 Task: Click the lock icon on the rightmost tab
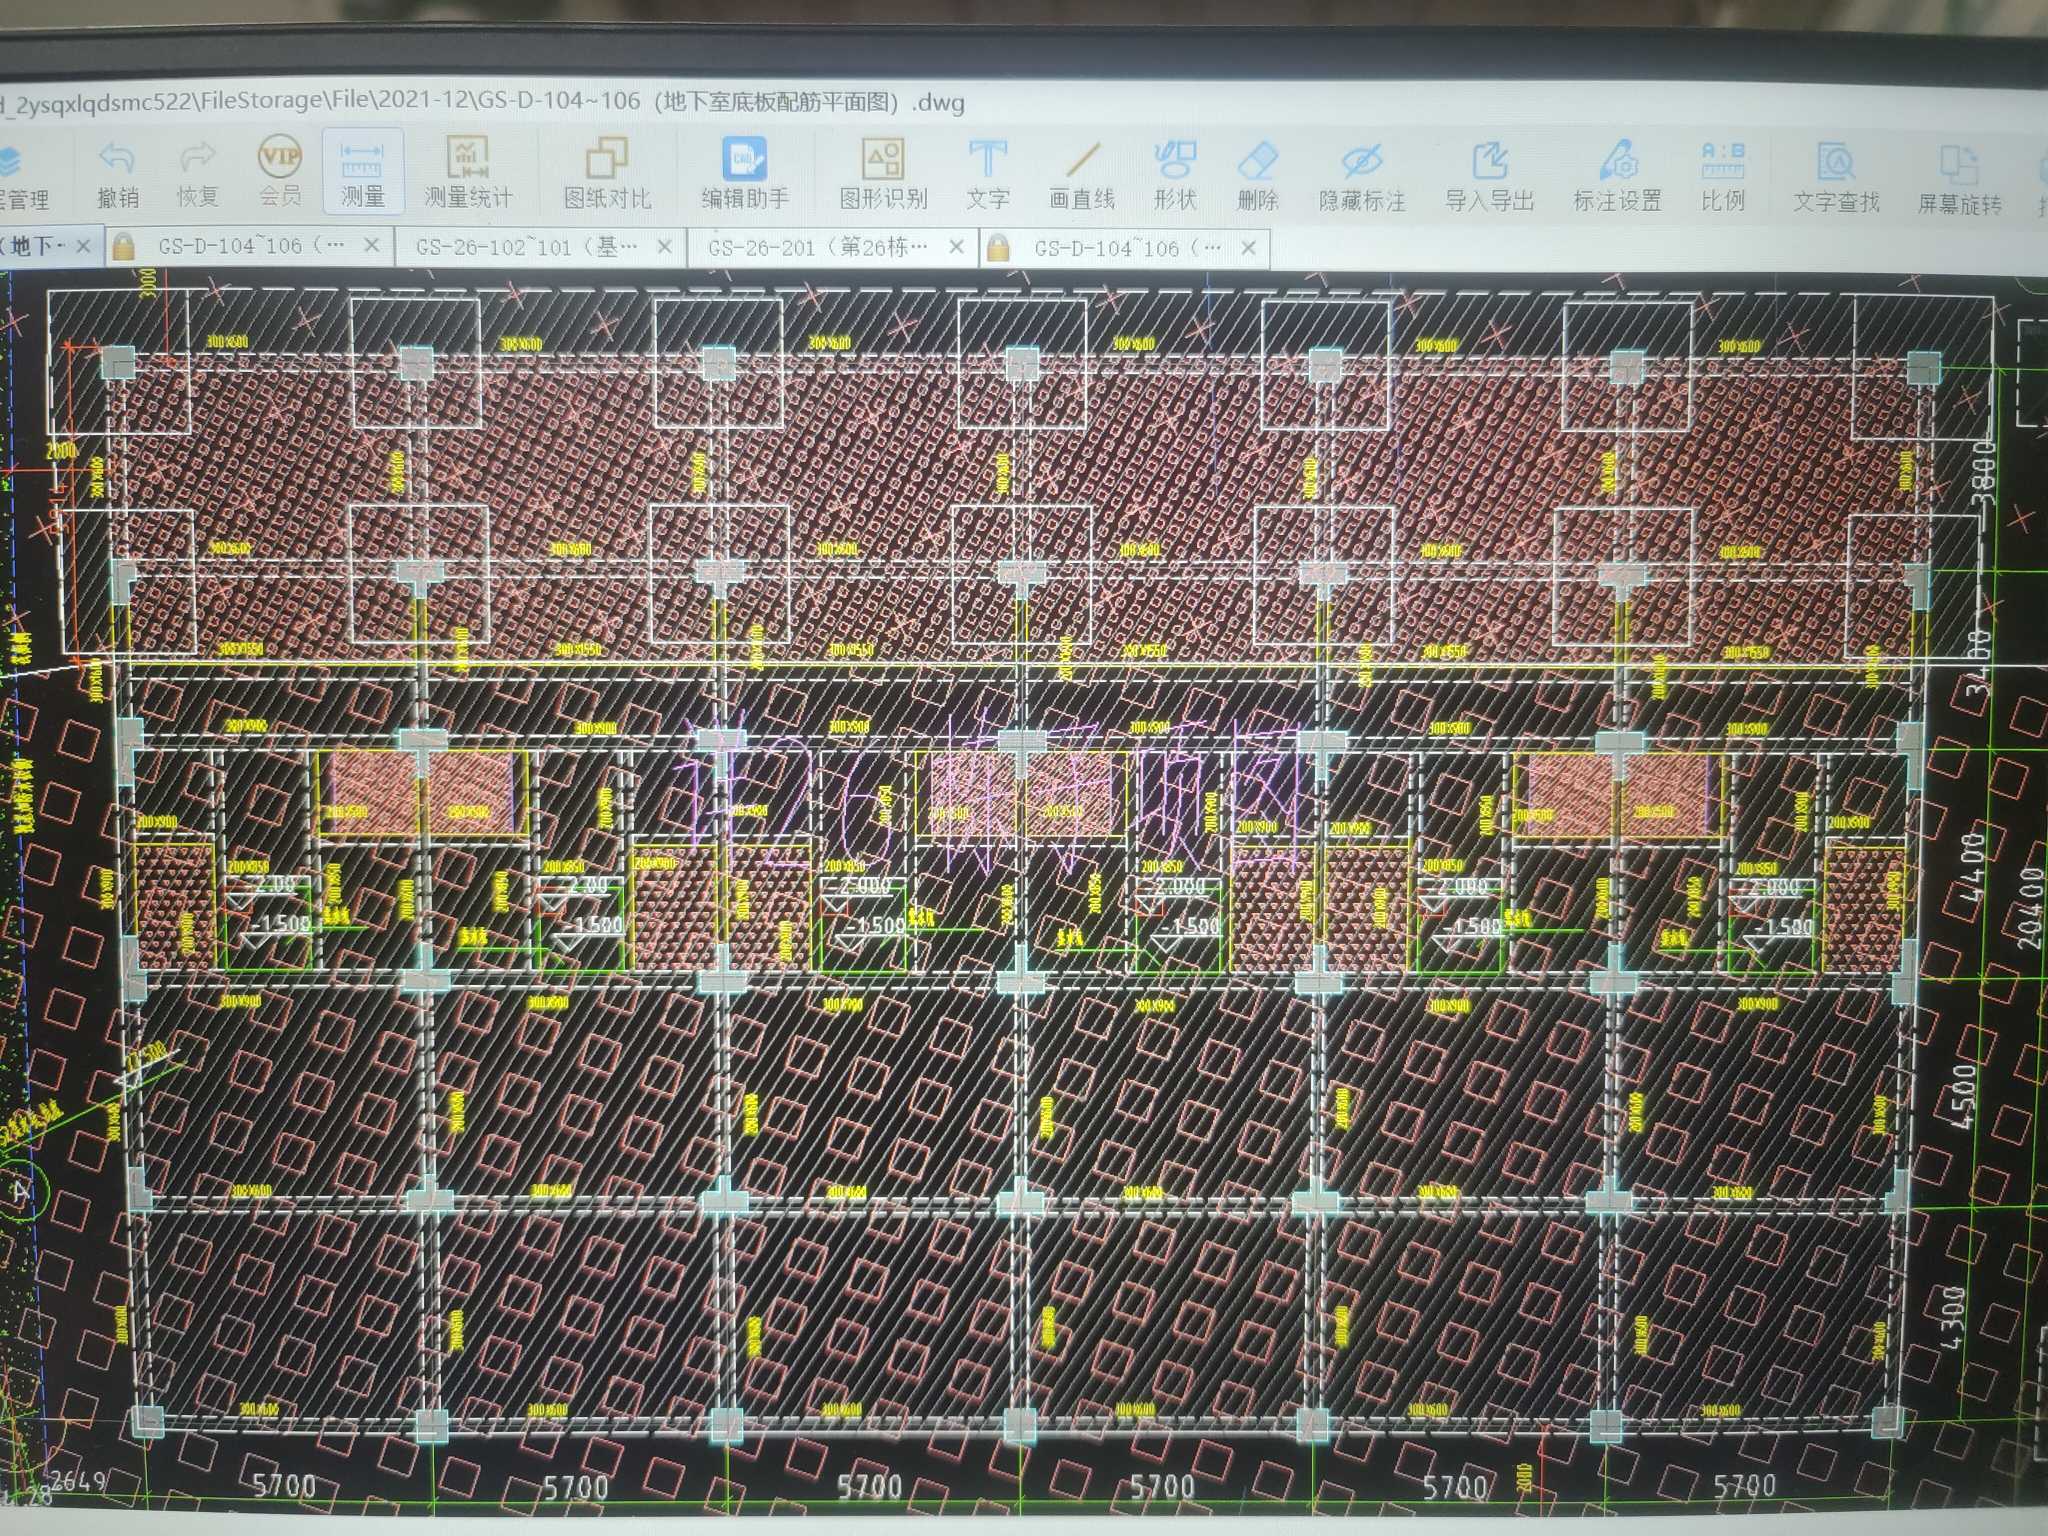coord(998,248)
